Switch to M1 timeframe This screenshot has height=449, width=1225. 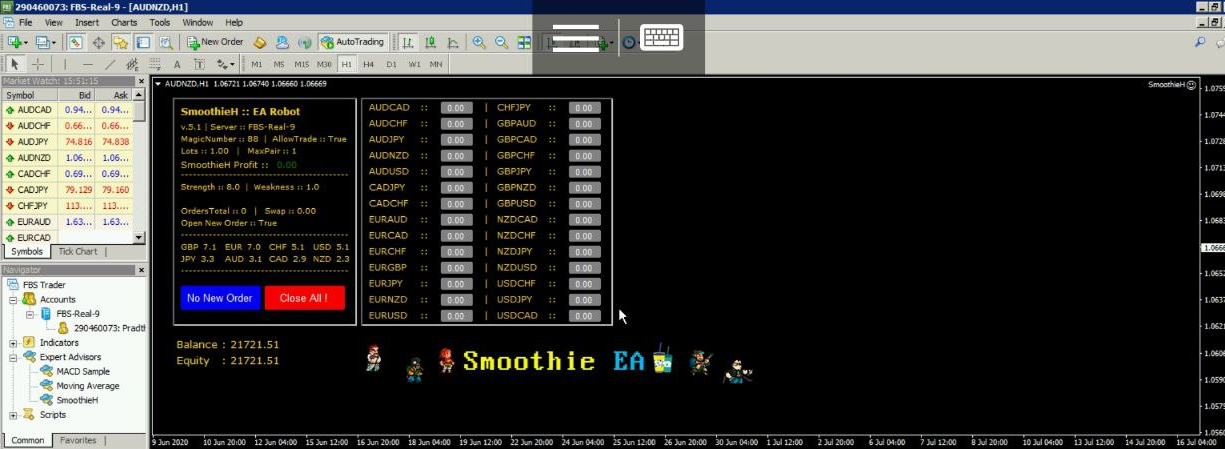tap(256, 64)
